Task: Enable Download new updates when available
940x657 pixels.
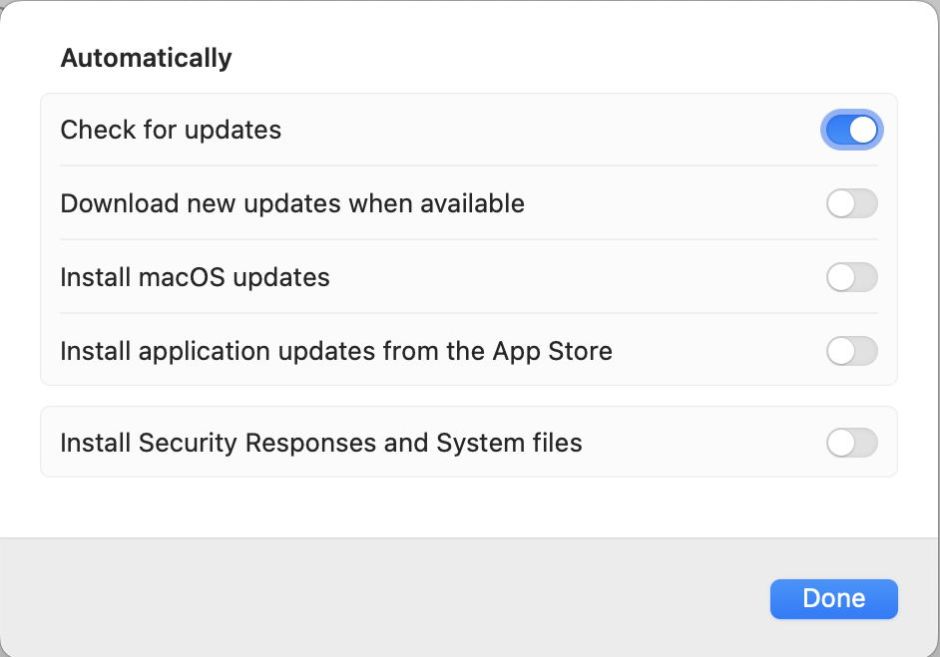Action: tap(852, 203)
